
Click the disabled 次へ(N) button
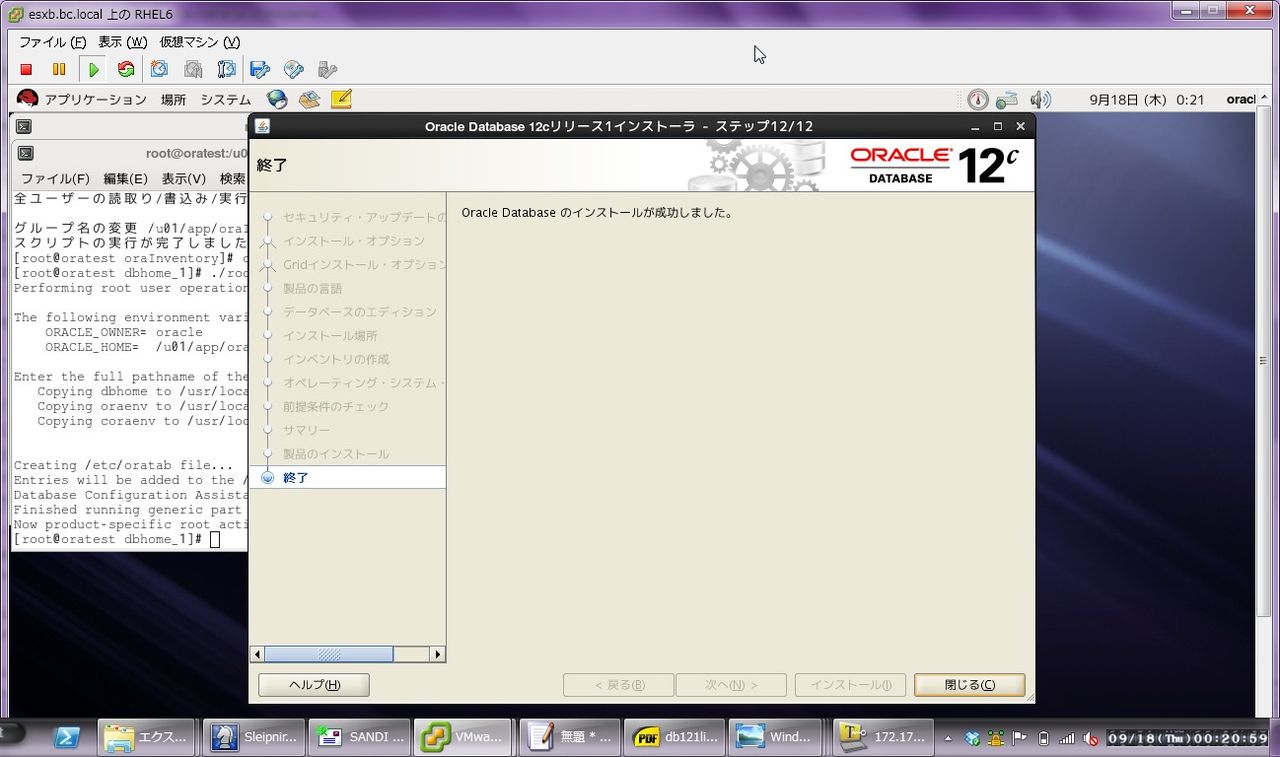coord(731,685)
